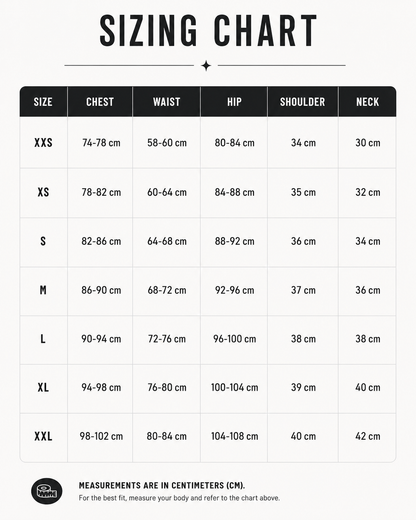Select the 'For the best fit' instruction text

click(x=179, y=498)
